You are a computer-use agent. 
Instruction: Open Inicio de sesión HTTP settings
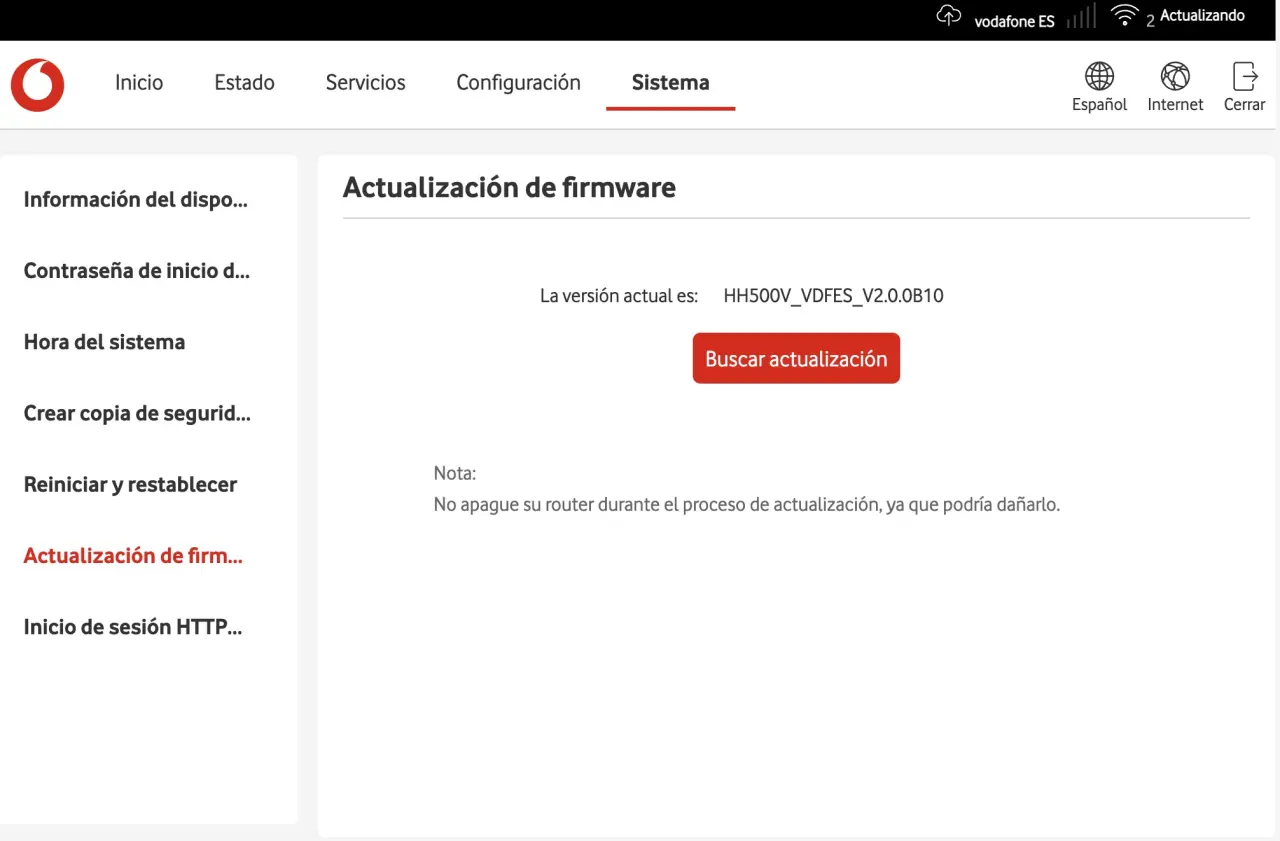[x=133, y=628]
